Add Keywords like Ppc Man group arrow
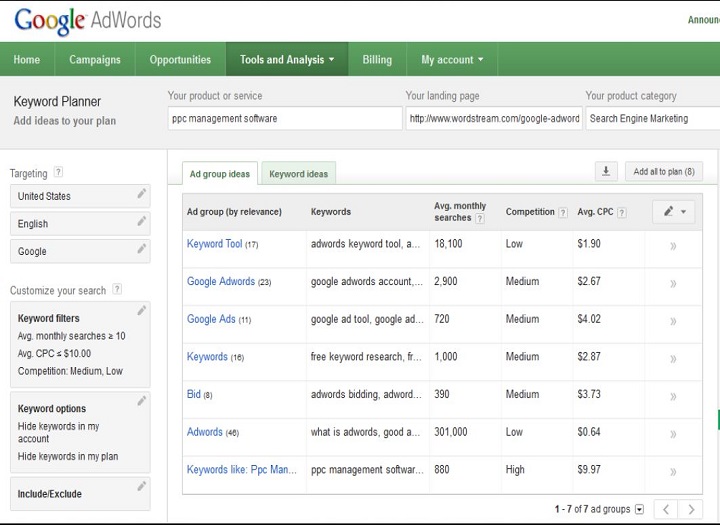Image resolution: width=720 pixels, height=525 pixels. pyautogui.click(x=673, y=472)
